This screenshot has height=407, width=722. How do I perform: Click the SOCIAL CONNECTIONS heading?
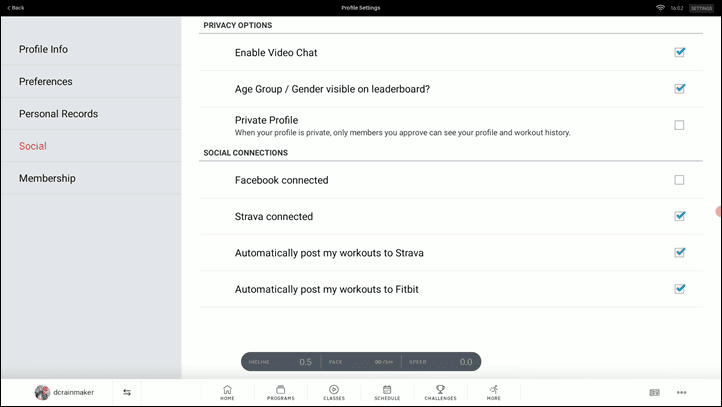coord(245,153)
